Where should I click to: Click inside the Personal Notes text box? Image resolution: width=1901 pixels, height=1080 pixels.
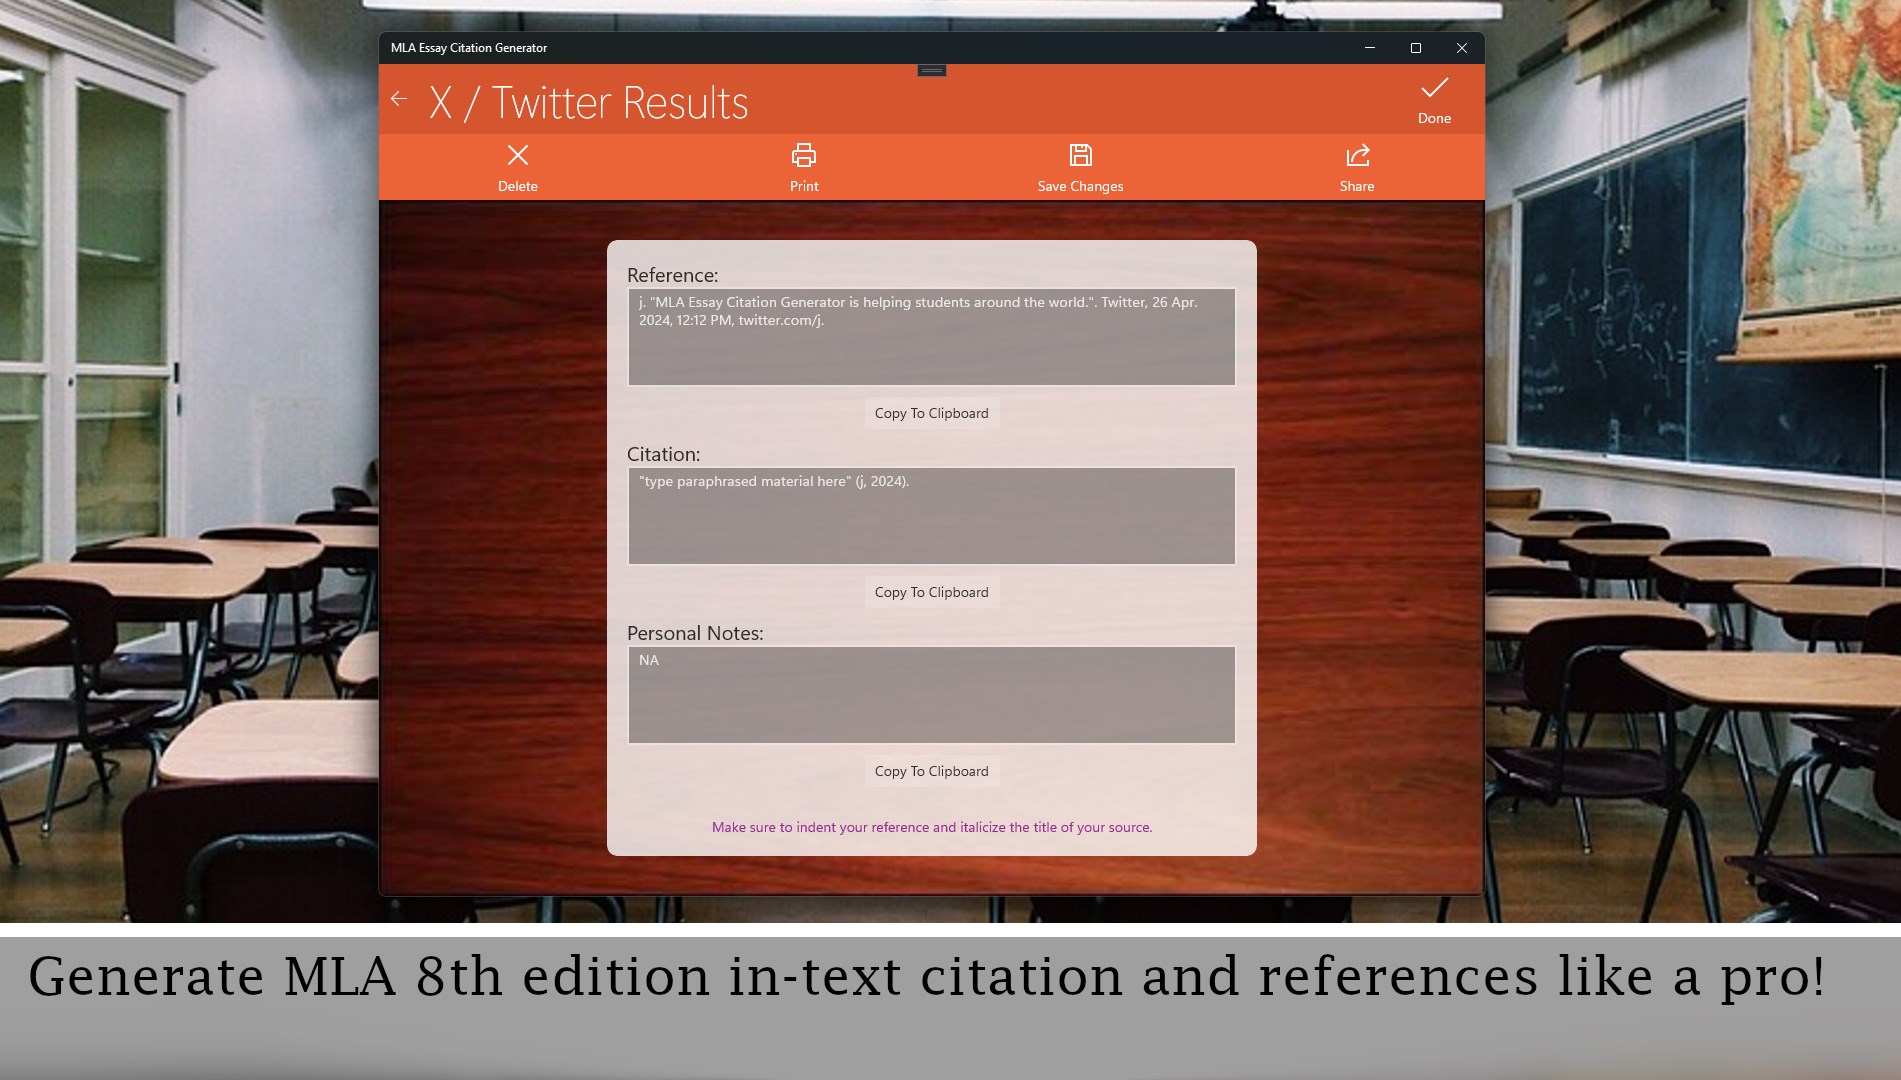[x=931, y=695]
